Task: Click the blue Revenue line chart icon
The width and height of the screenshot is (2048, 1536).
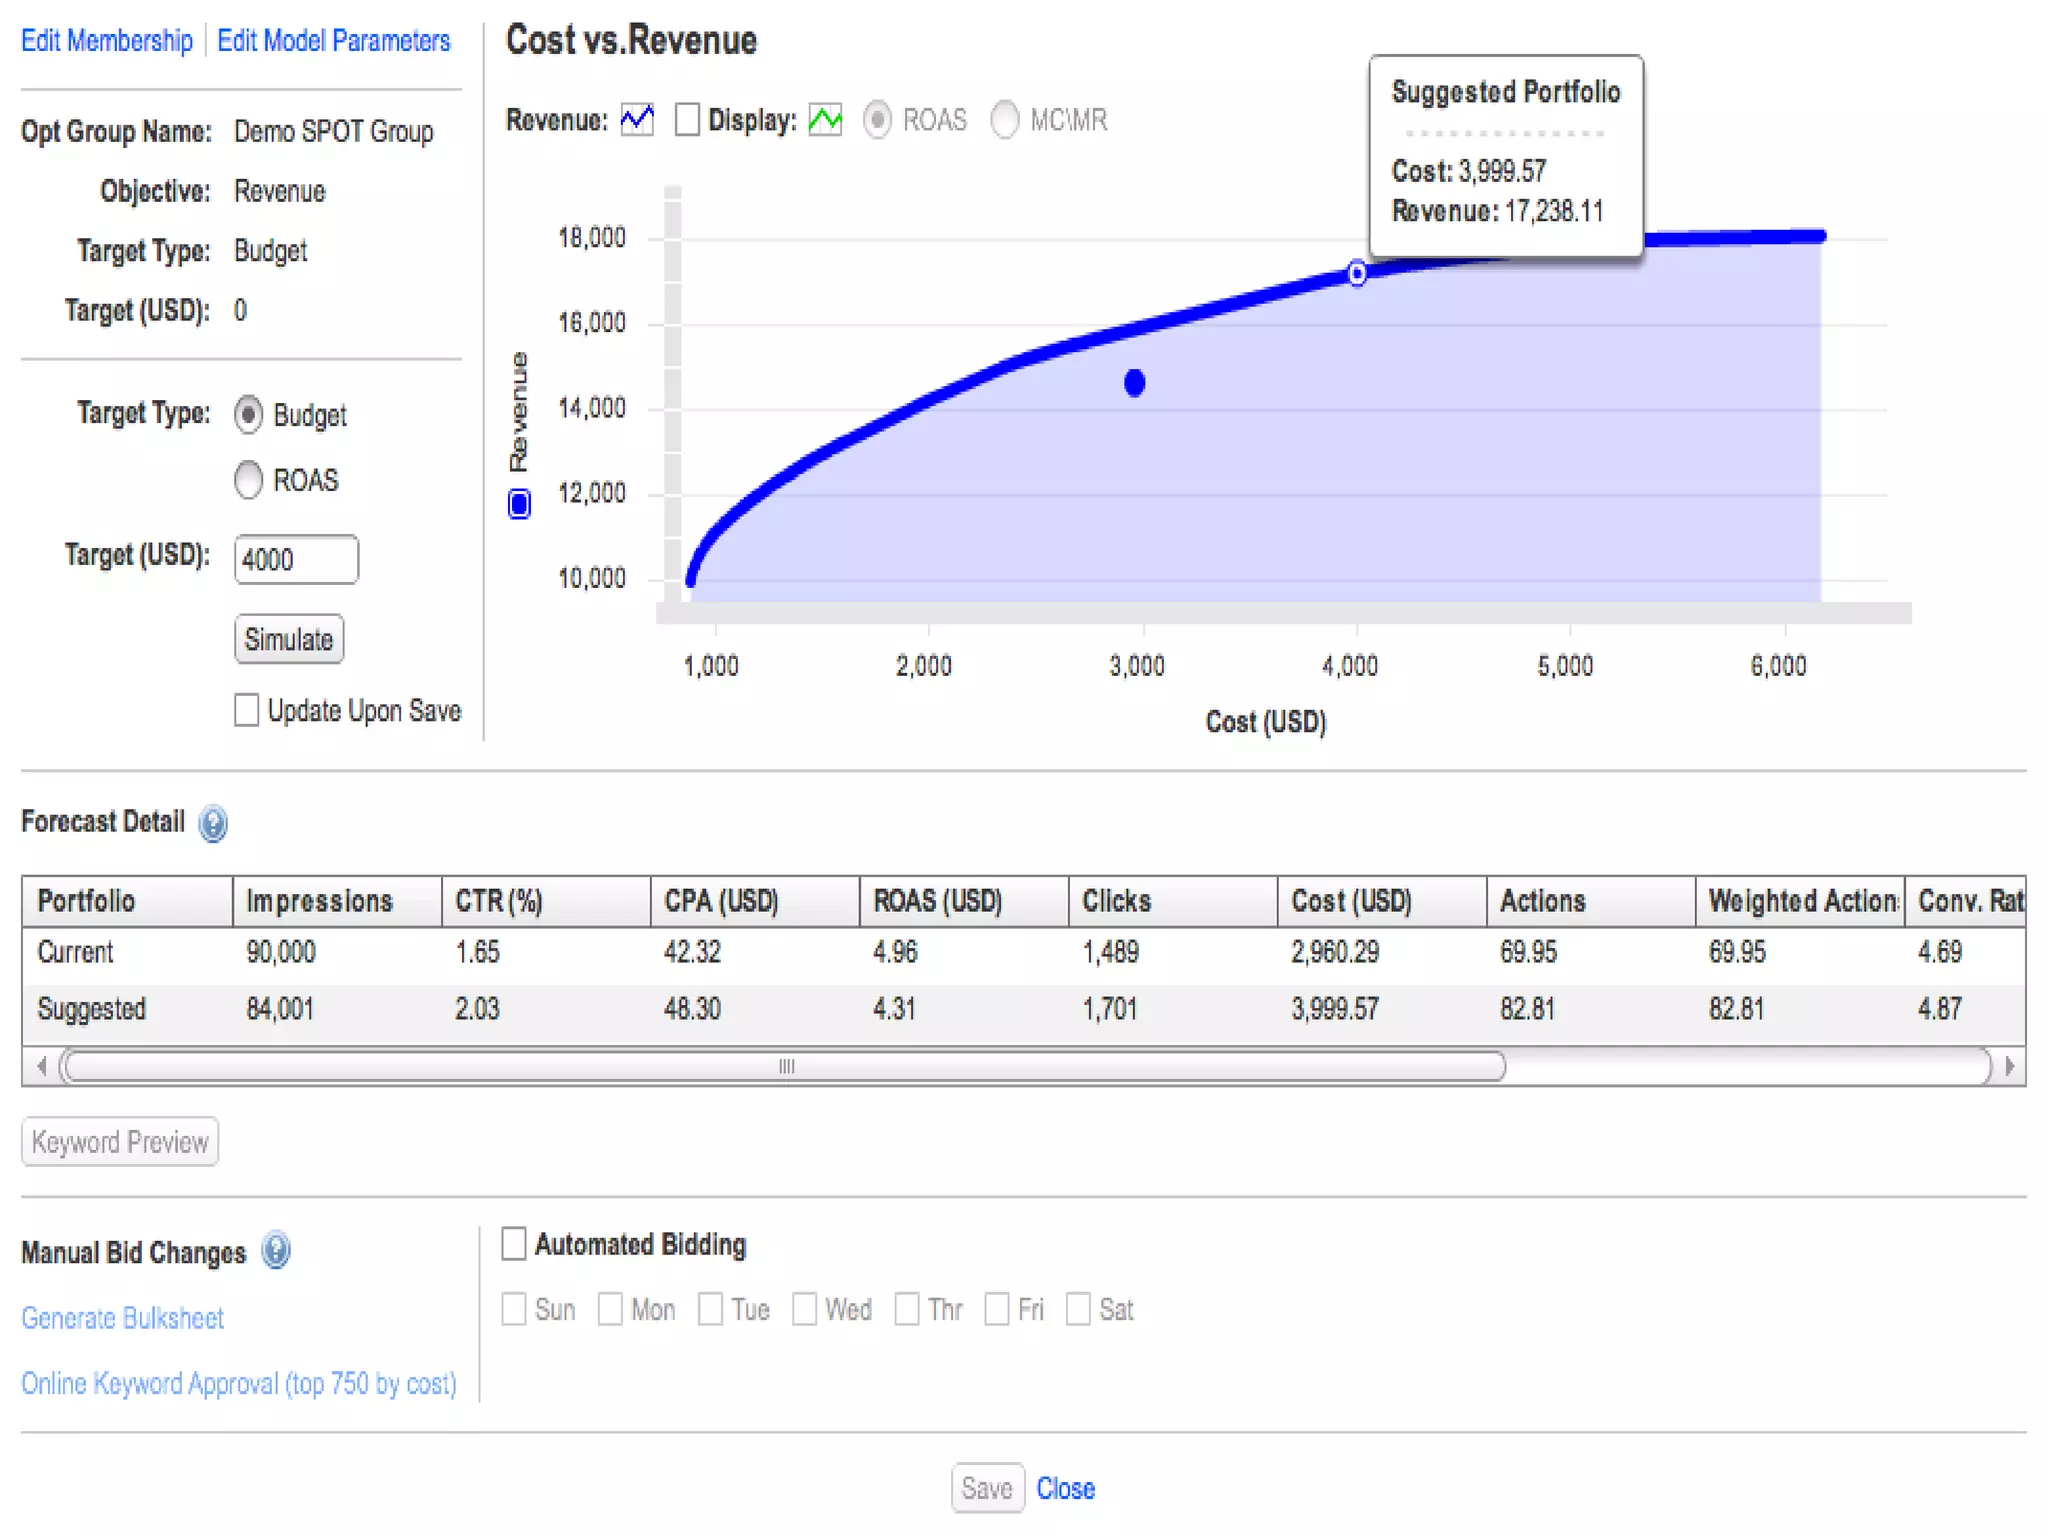Action: [637, 120]
